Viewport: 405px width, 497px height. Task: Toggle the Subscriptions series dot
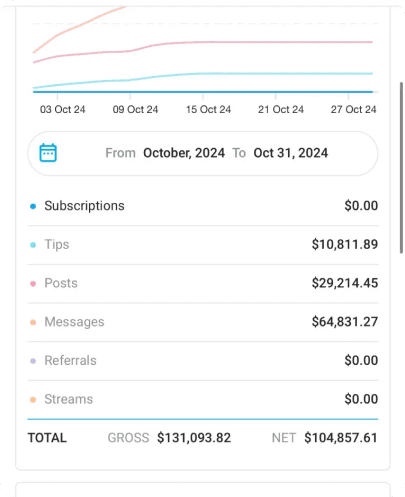click(x=33, y=206)
